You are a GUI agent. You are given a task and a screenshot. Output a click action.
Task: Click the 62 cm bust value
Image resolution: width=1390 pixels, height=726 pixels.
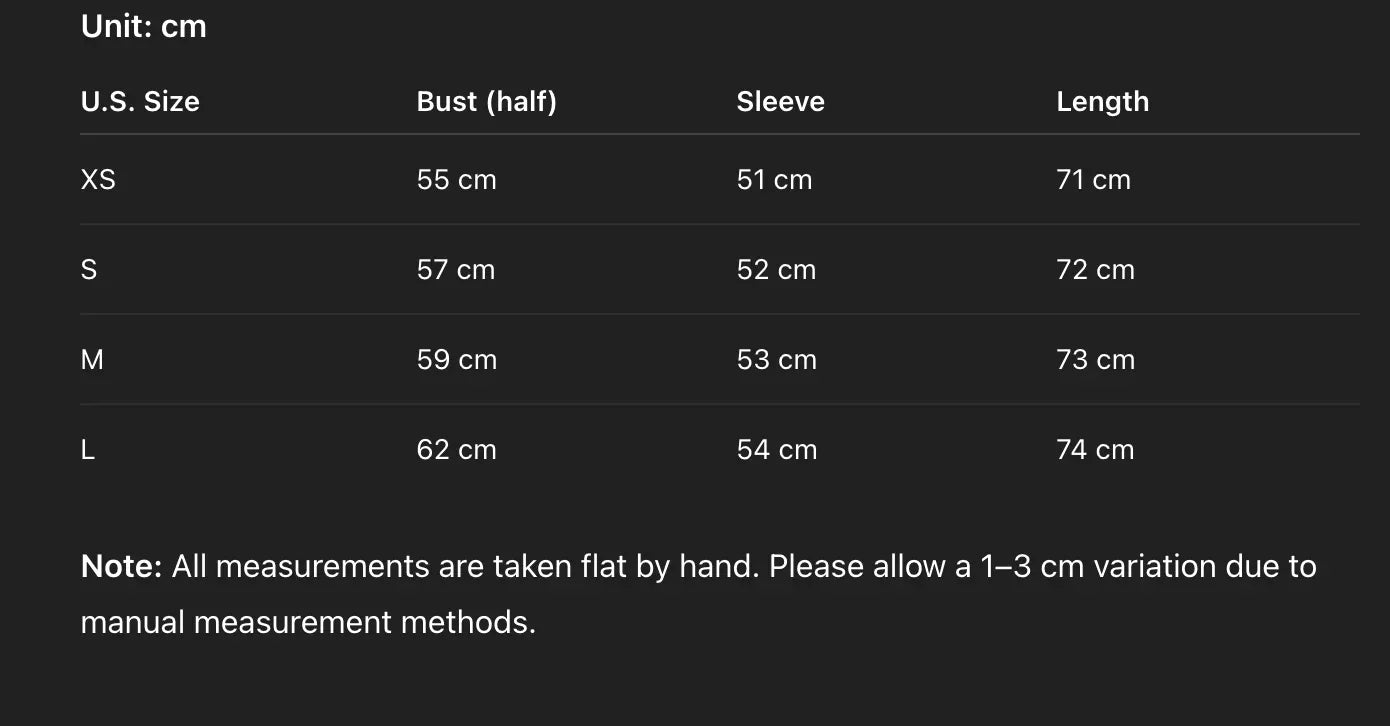pyautogui.click(x=456, y=450)
